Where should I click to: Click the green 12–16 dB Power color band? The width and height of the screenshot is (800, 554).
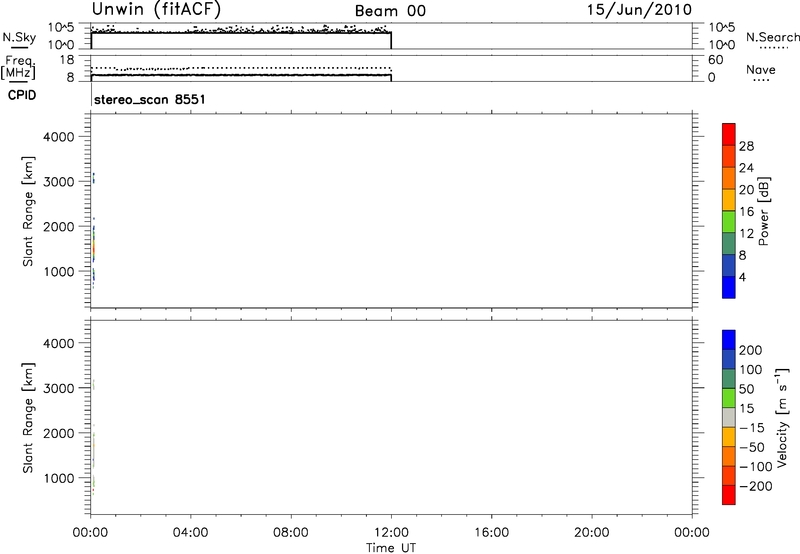tap(729, 221)
